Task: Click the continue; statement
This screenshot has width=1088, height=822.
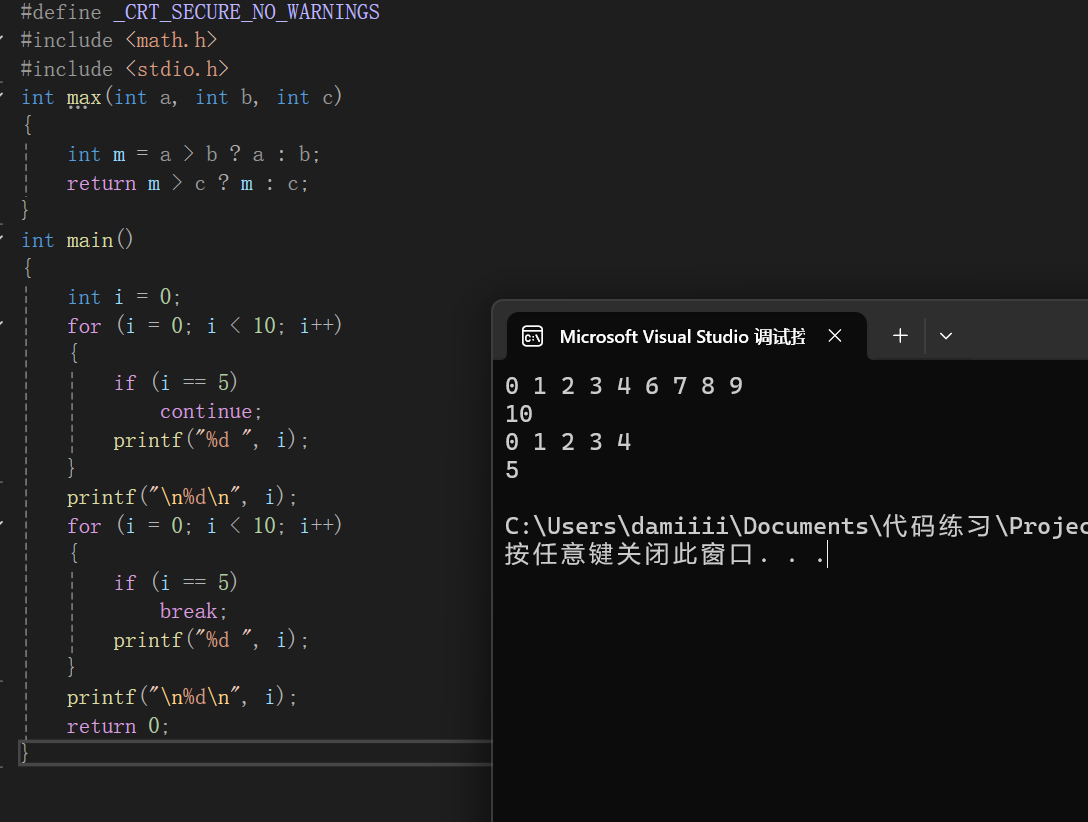Action: pos(211,411)
